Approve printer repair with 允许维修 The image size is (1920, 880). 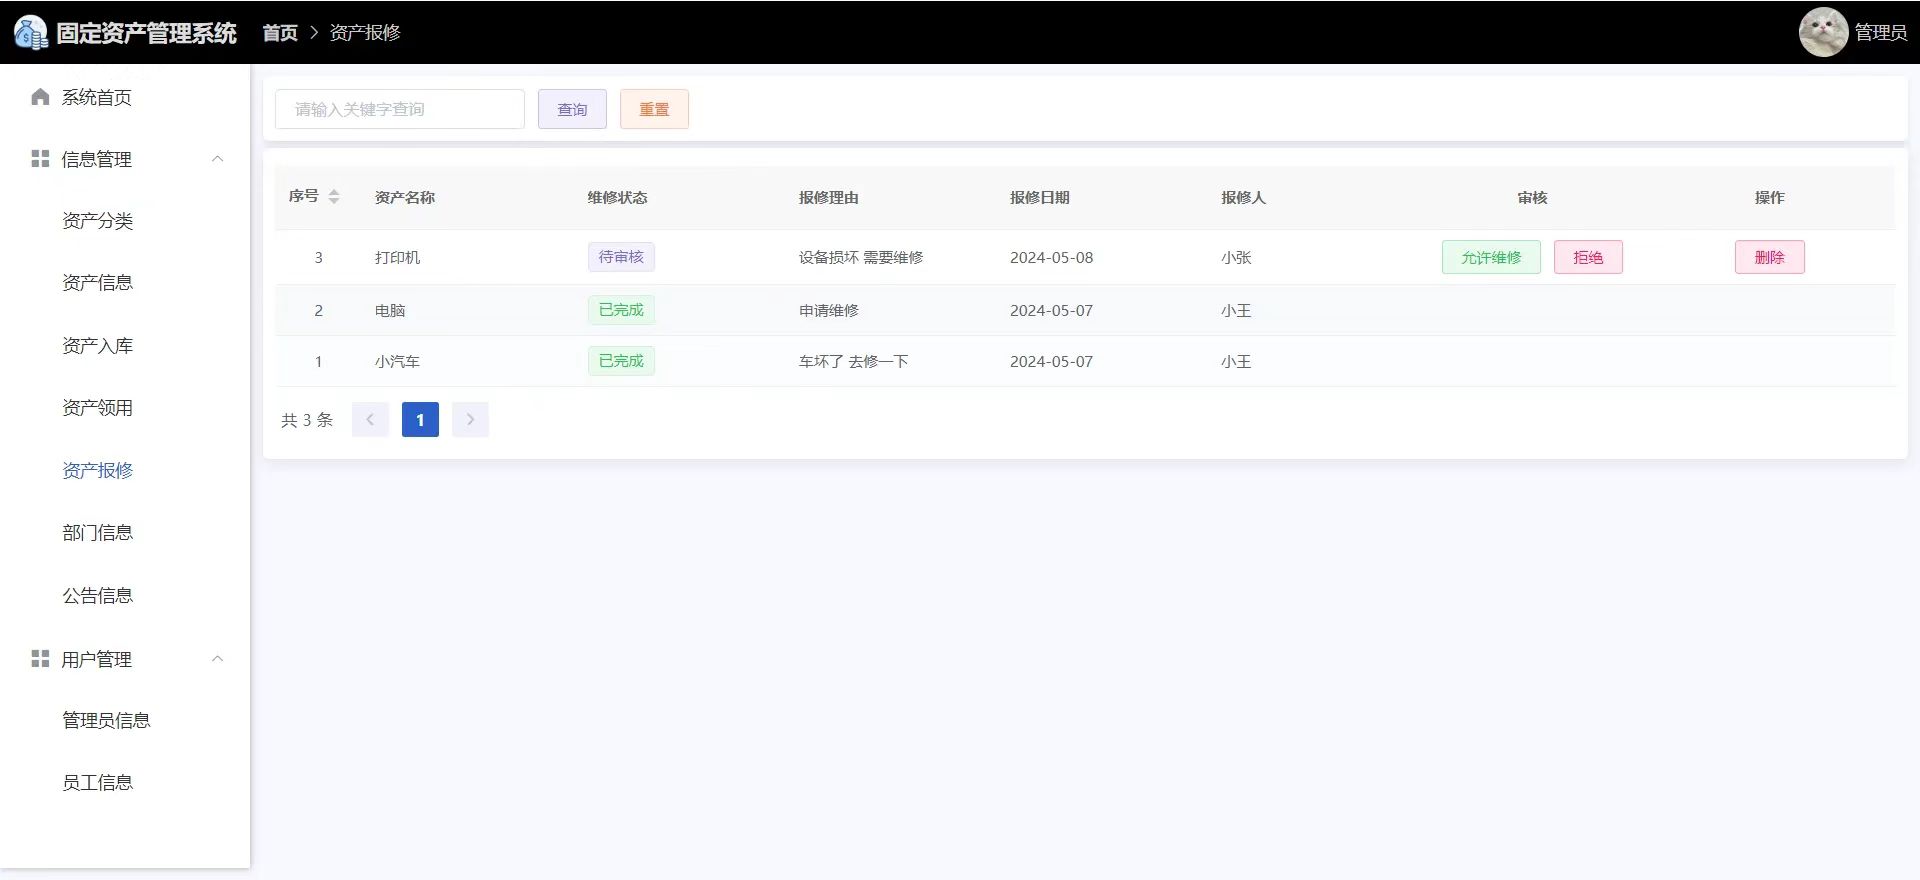click(x=1491, y=257)
